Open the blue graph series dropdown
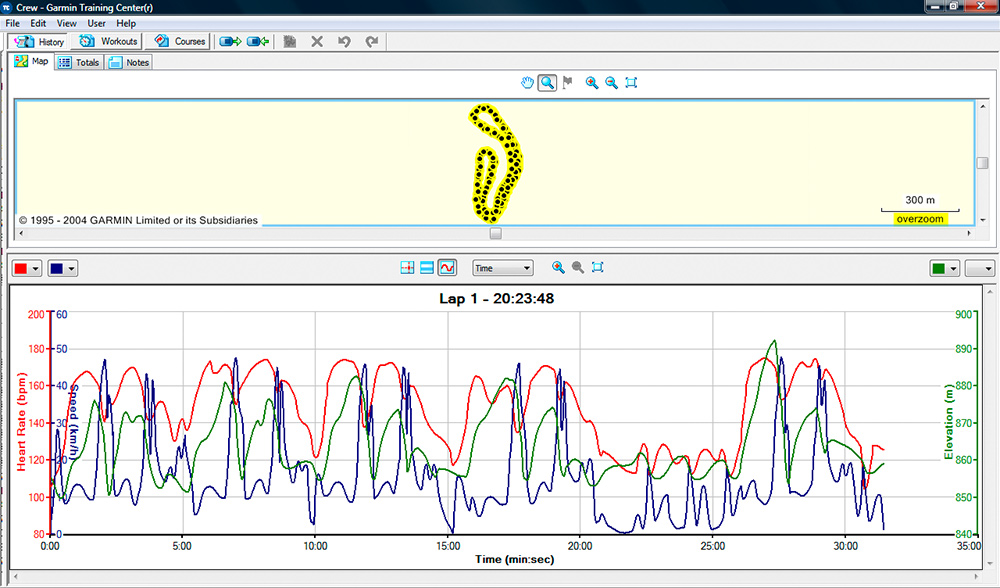This screenshot has height=588, width=1000. point(71,268)
